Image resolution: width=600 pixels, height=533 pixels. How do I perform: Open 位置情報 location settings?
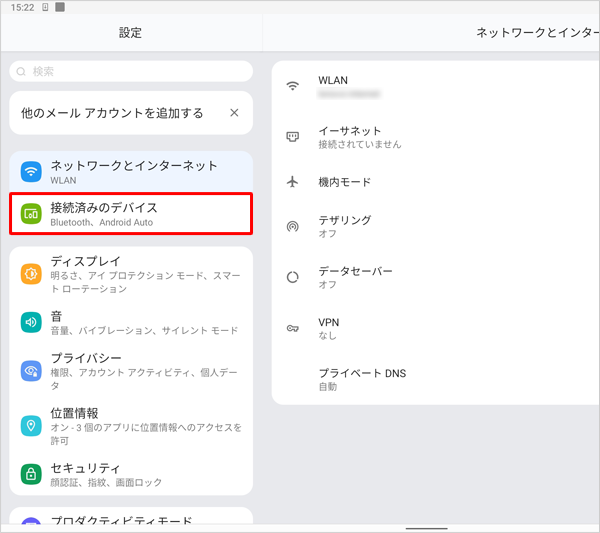[x=131, y=425]
